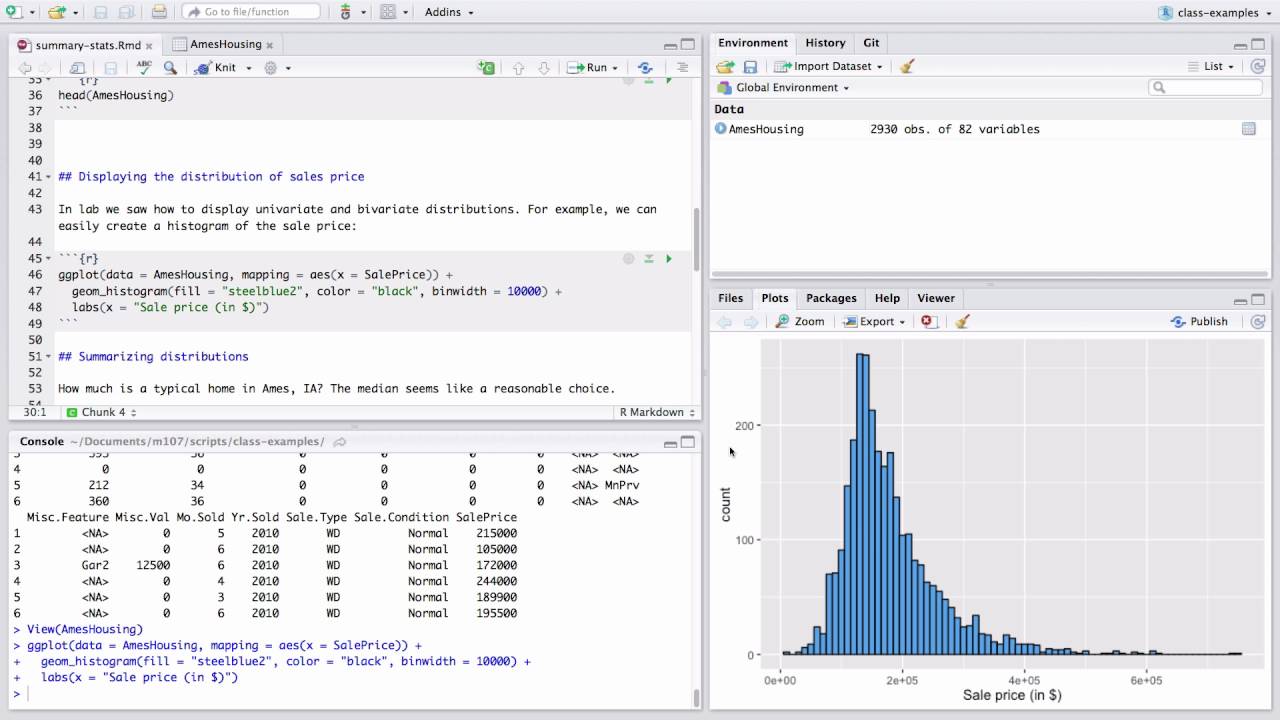
Task: Switch to the Packages tab
Action: 831,298
